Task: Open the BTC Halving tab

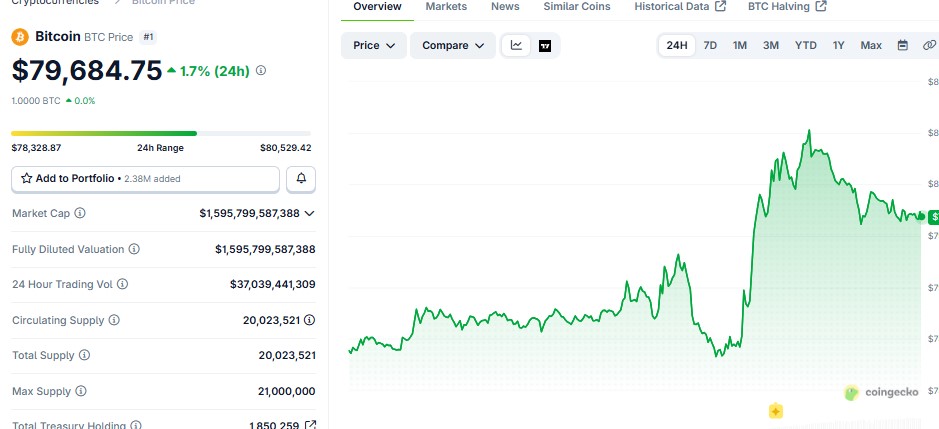Action: 787,7
